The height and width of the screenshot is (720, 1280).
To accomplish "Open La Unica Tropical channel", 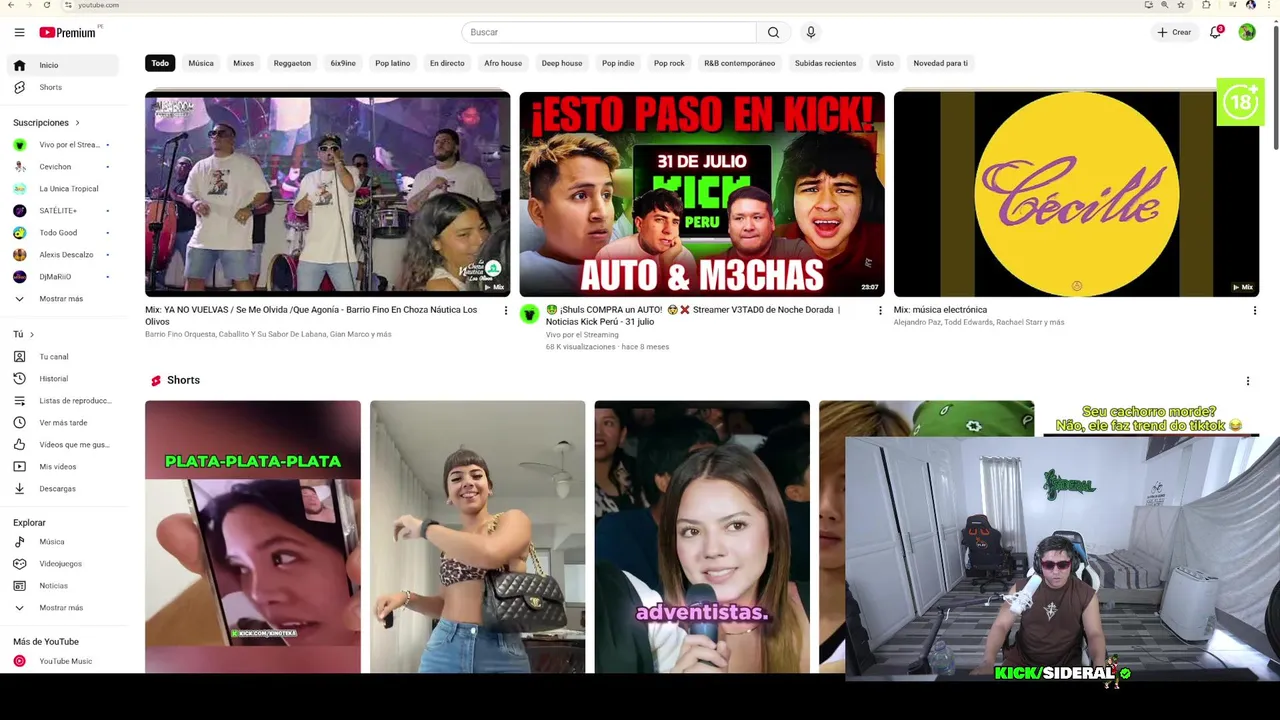I will coord(62,189).
